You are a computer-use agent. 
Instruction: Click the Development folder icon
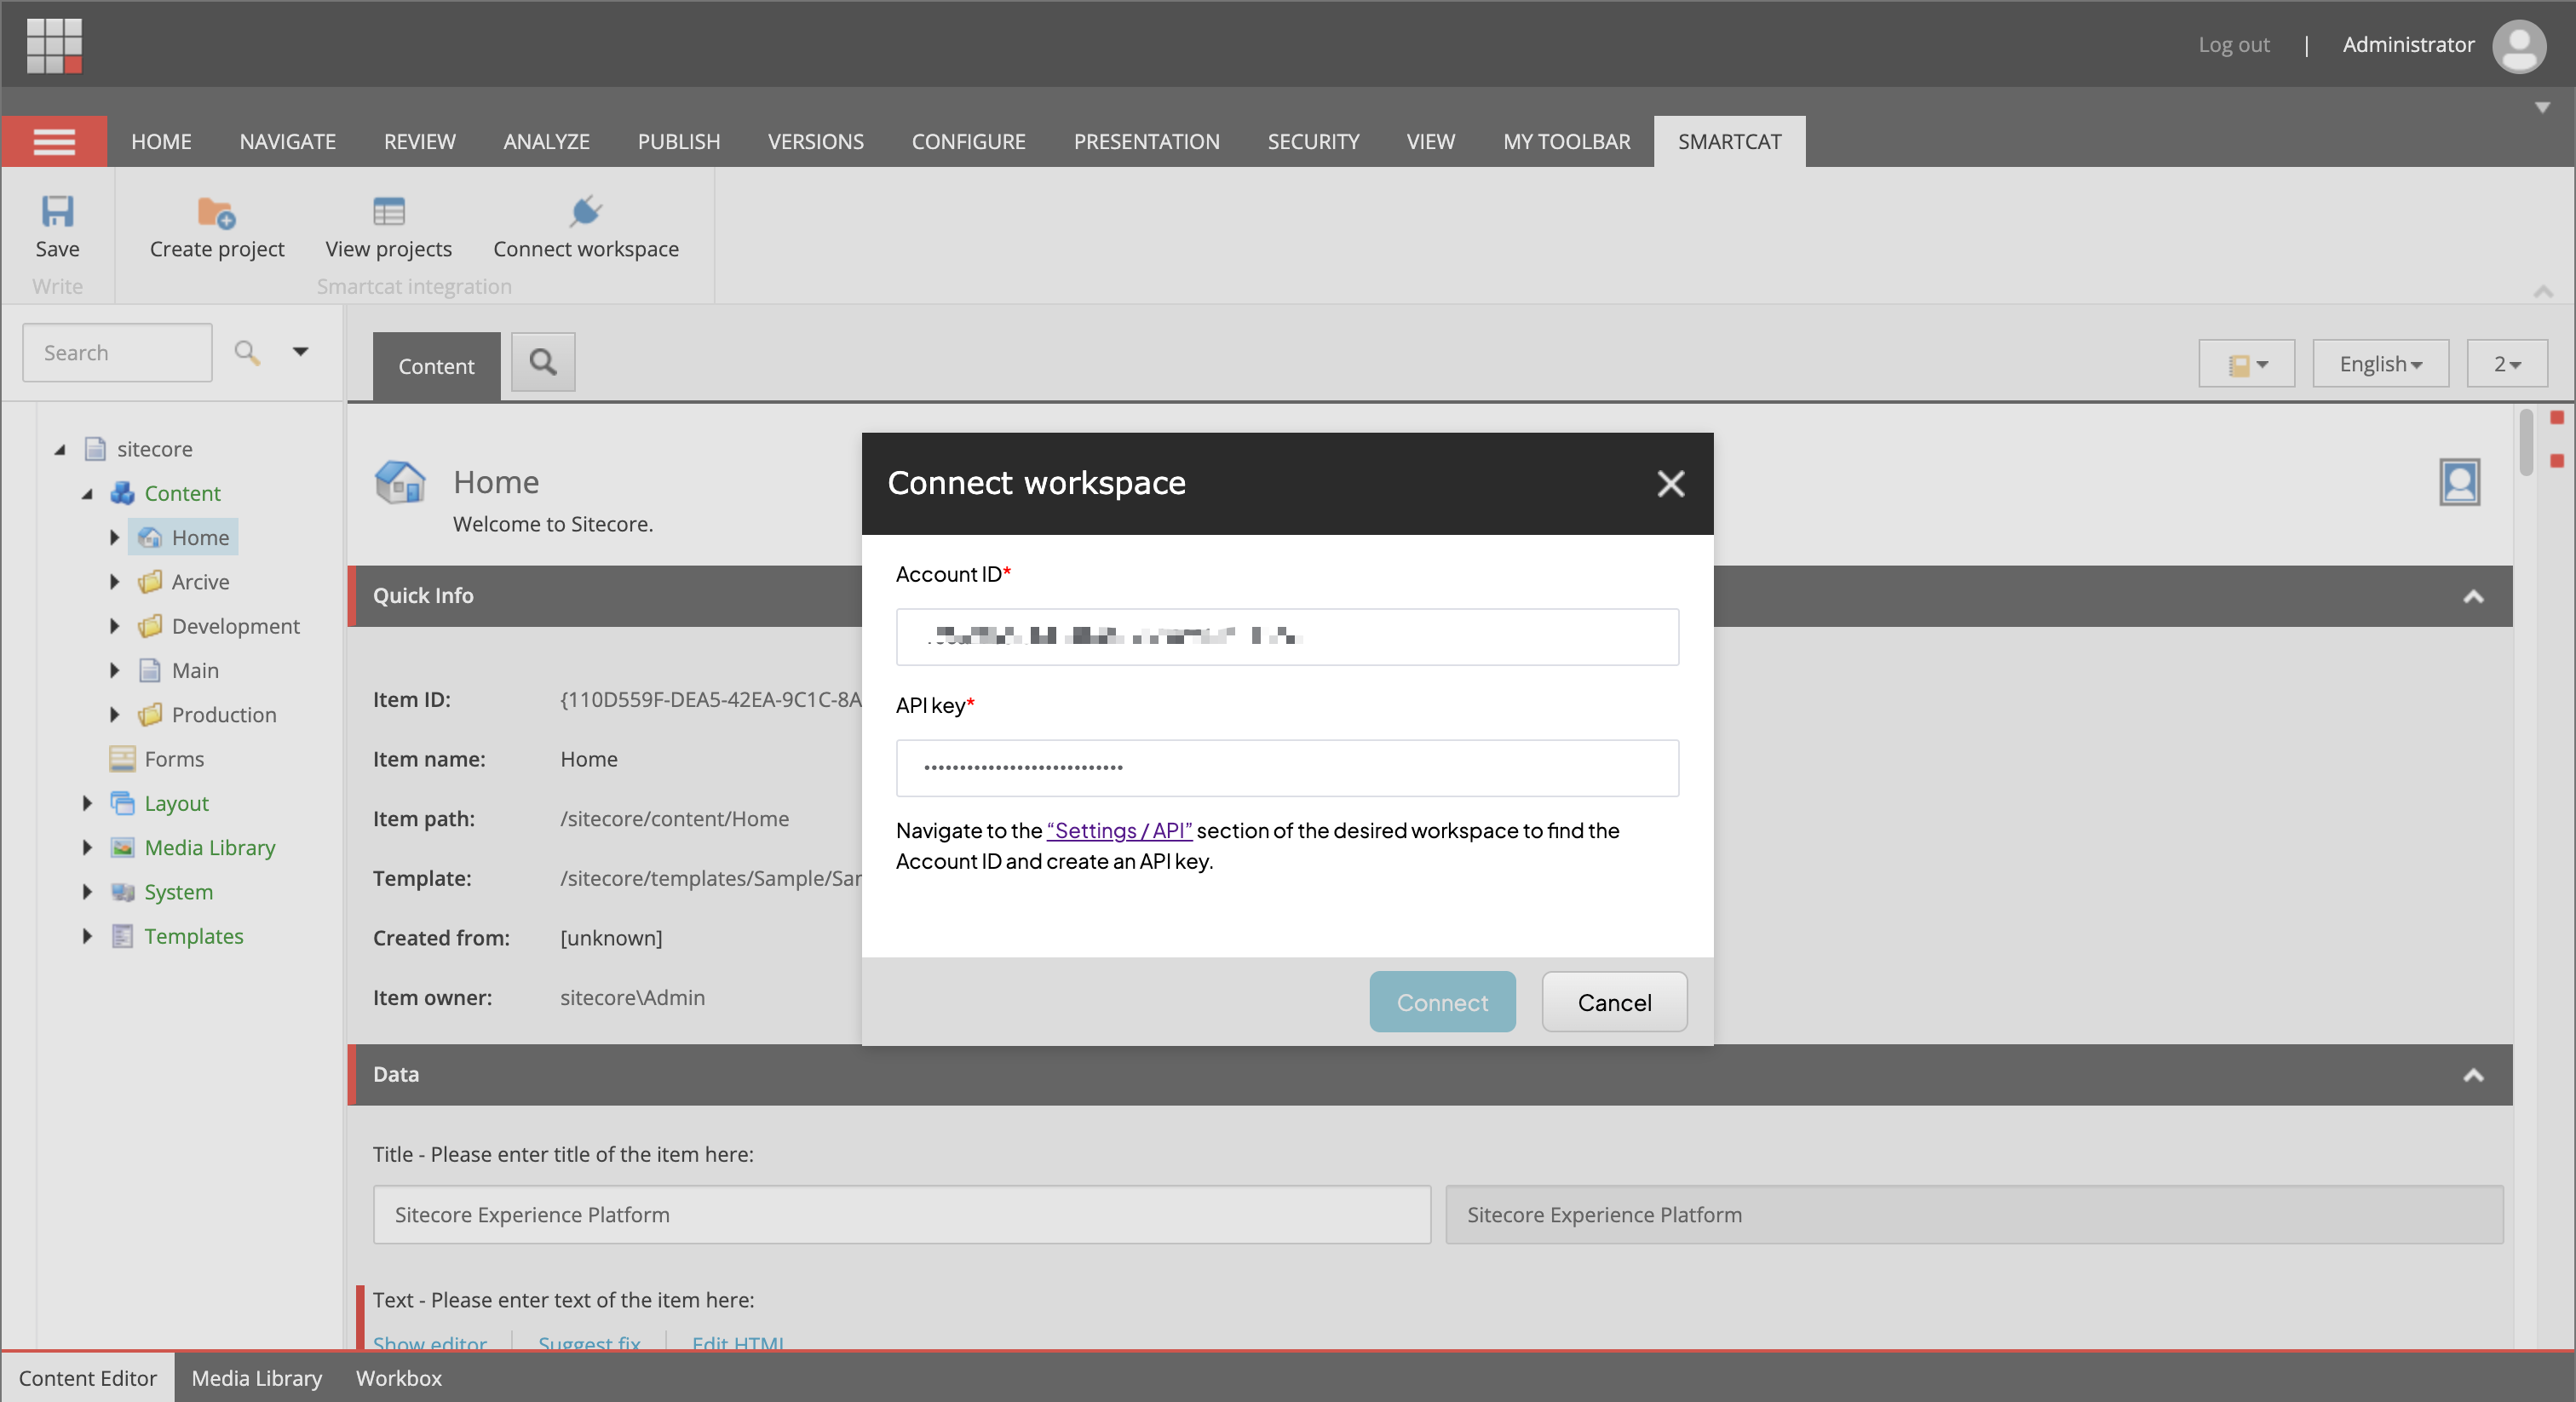click(x=150, y=626)
